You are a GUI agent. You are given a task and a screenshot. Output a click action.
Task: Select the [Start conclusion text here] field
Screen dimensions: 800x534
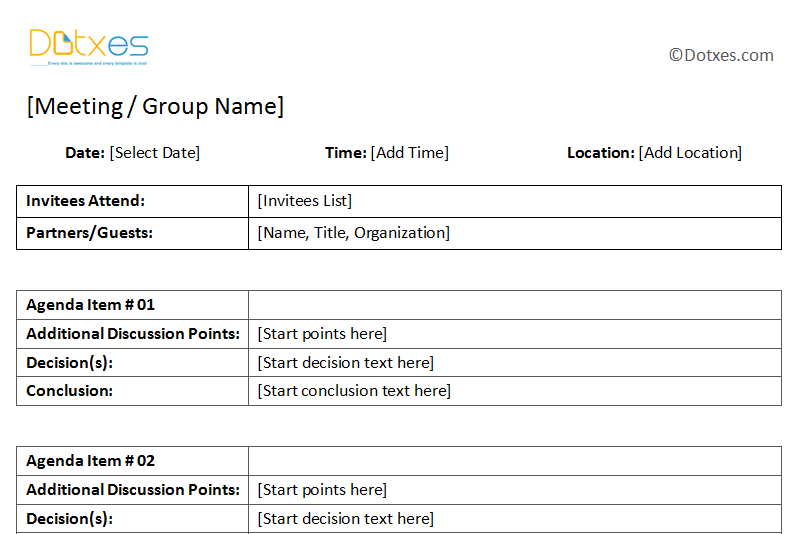(x=515, y=391)
